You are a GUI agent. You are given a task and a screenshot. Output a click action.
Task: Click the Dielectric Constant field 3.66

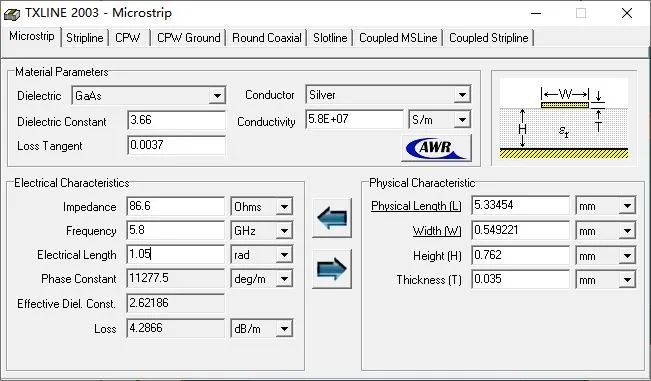point(176,120)
